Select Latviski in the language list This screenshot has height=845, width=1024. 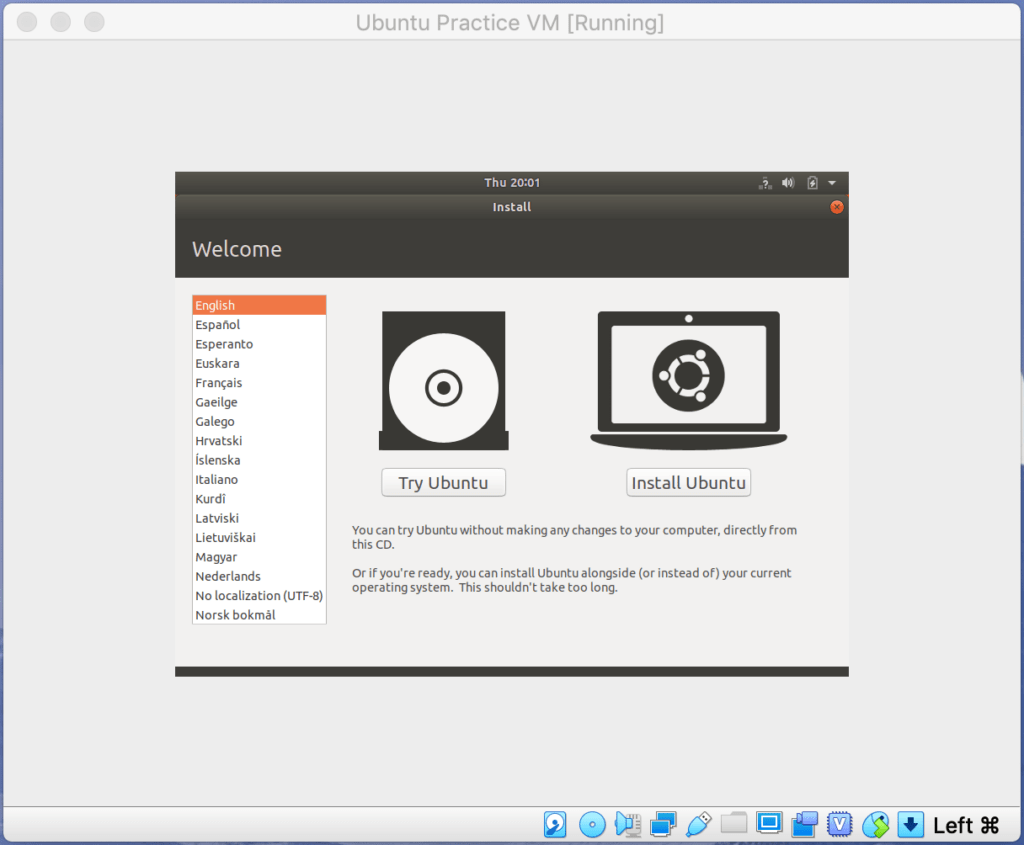[259, 518]
